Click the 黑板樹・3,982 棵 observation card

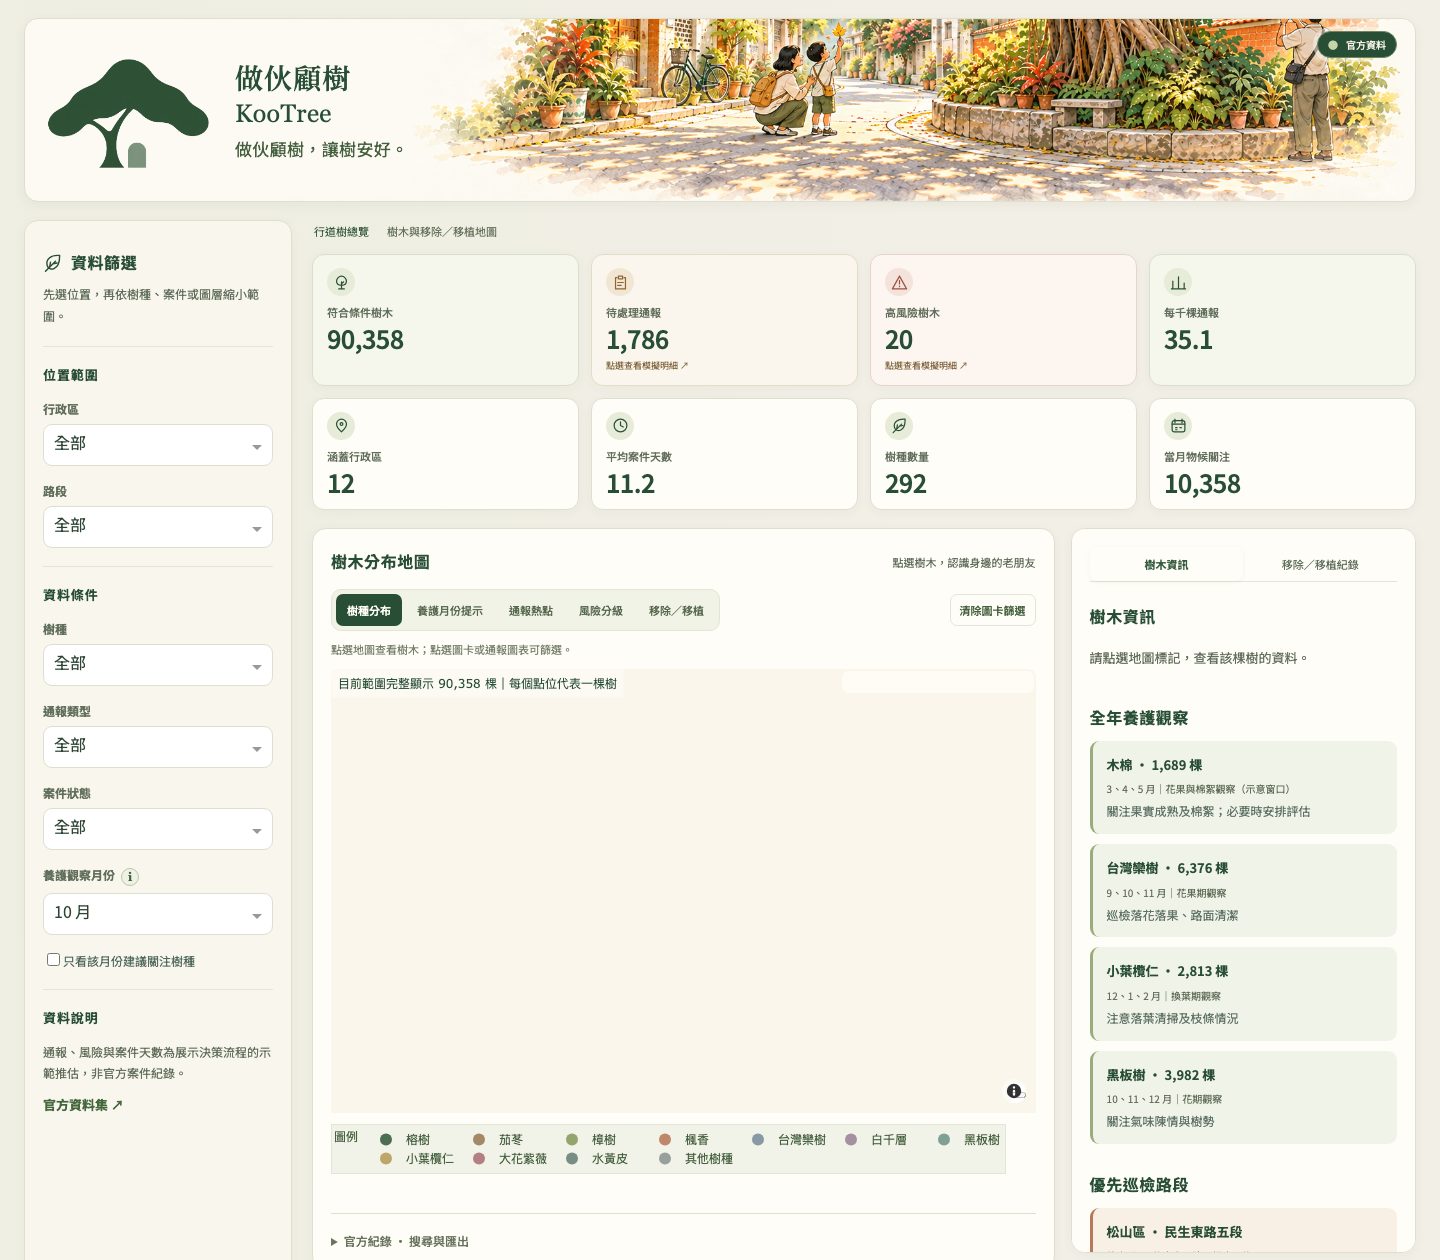pos(1243,1097)
